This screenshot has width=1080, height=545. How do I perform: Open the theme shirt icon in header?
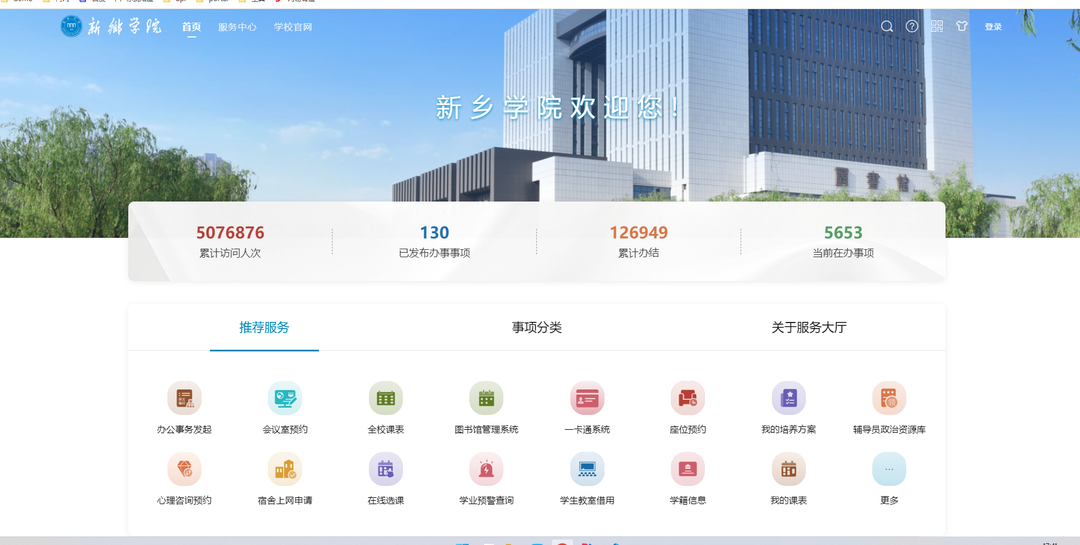coord(962,26)
